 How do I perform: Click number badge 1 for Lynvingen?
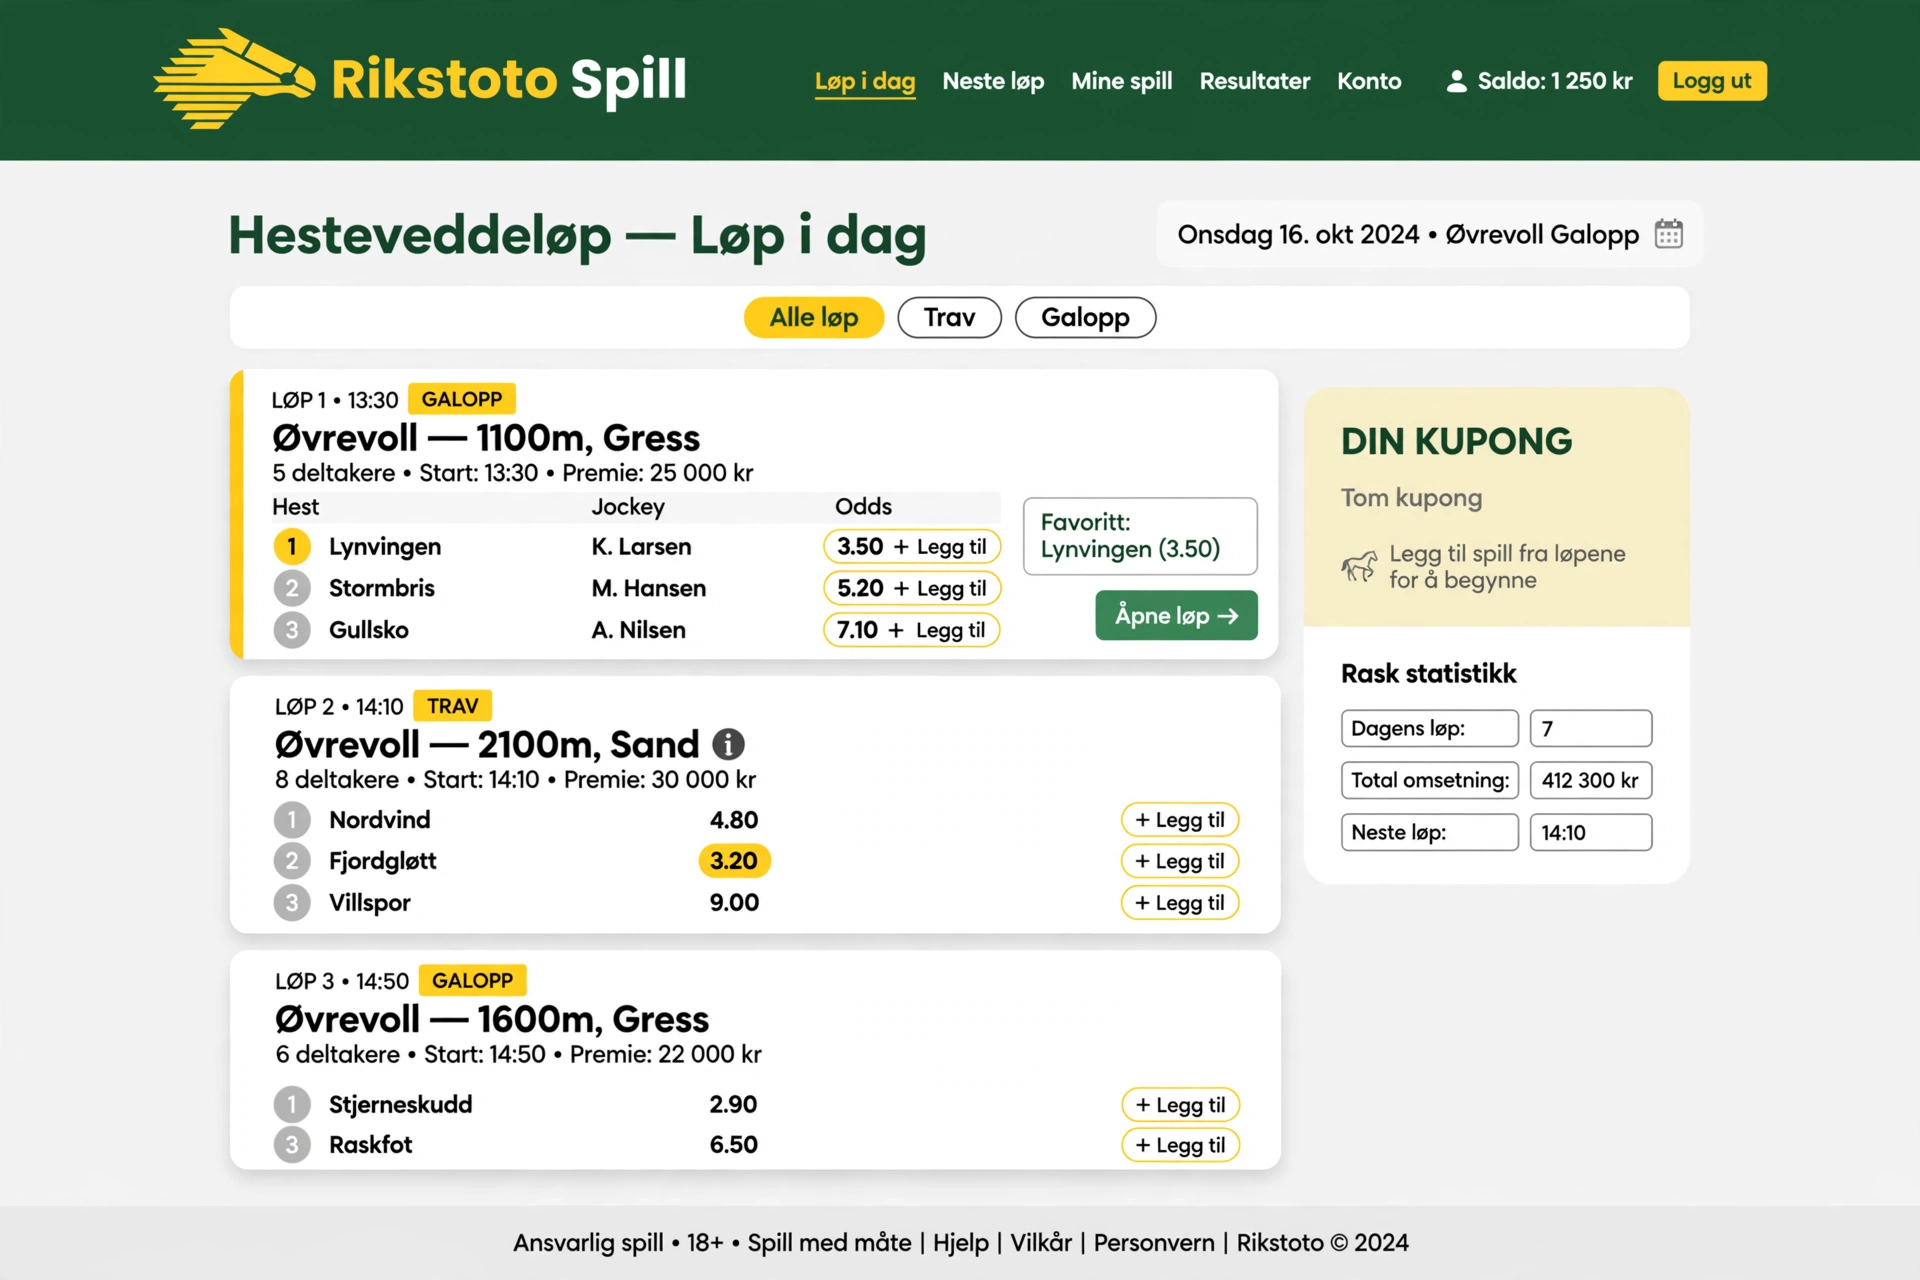tap(292, 546)
